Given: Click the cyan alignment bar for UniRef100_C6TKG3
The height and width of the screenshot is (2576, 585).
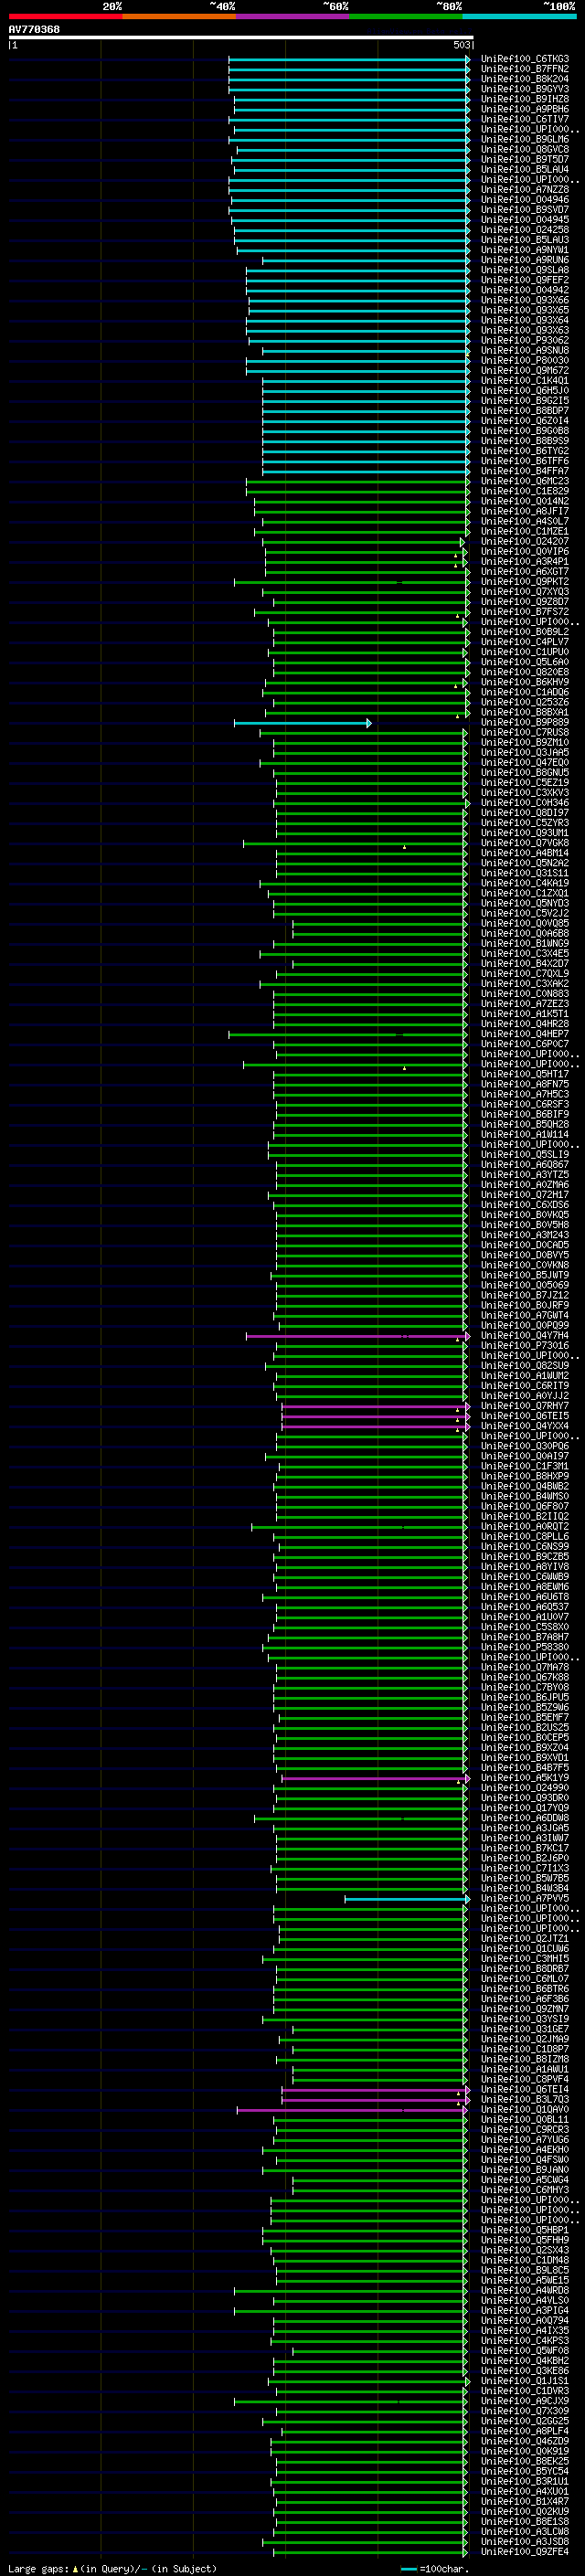Looking at the screenshot, I should pyautogui.click(x=349, y=60).
